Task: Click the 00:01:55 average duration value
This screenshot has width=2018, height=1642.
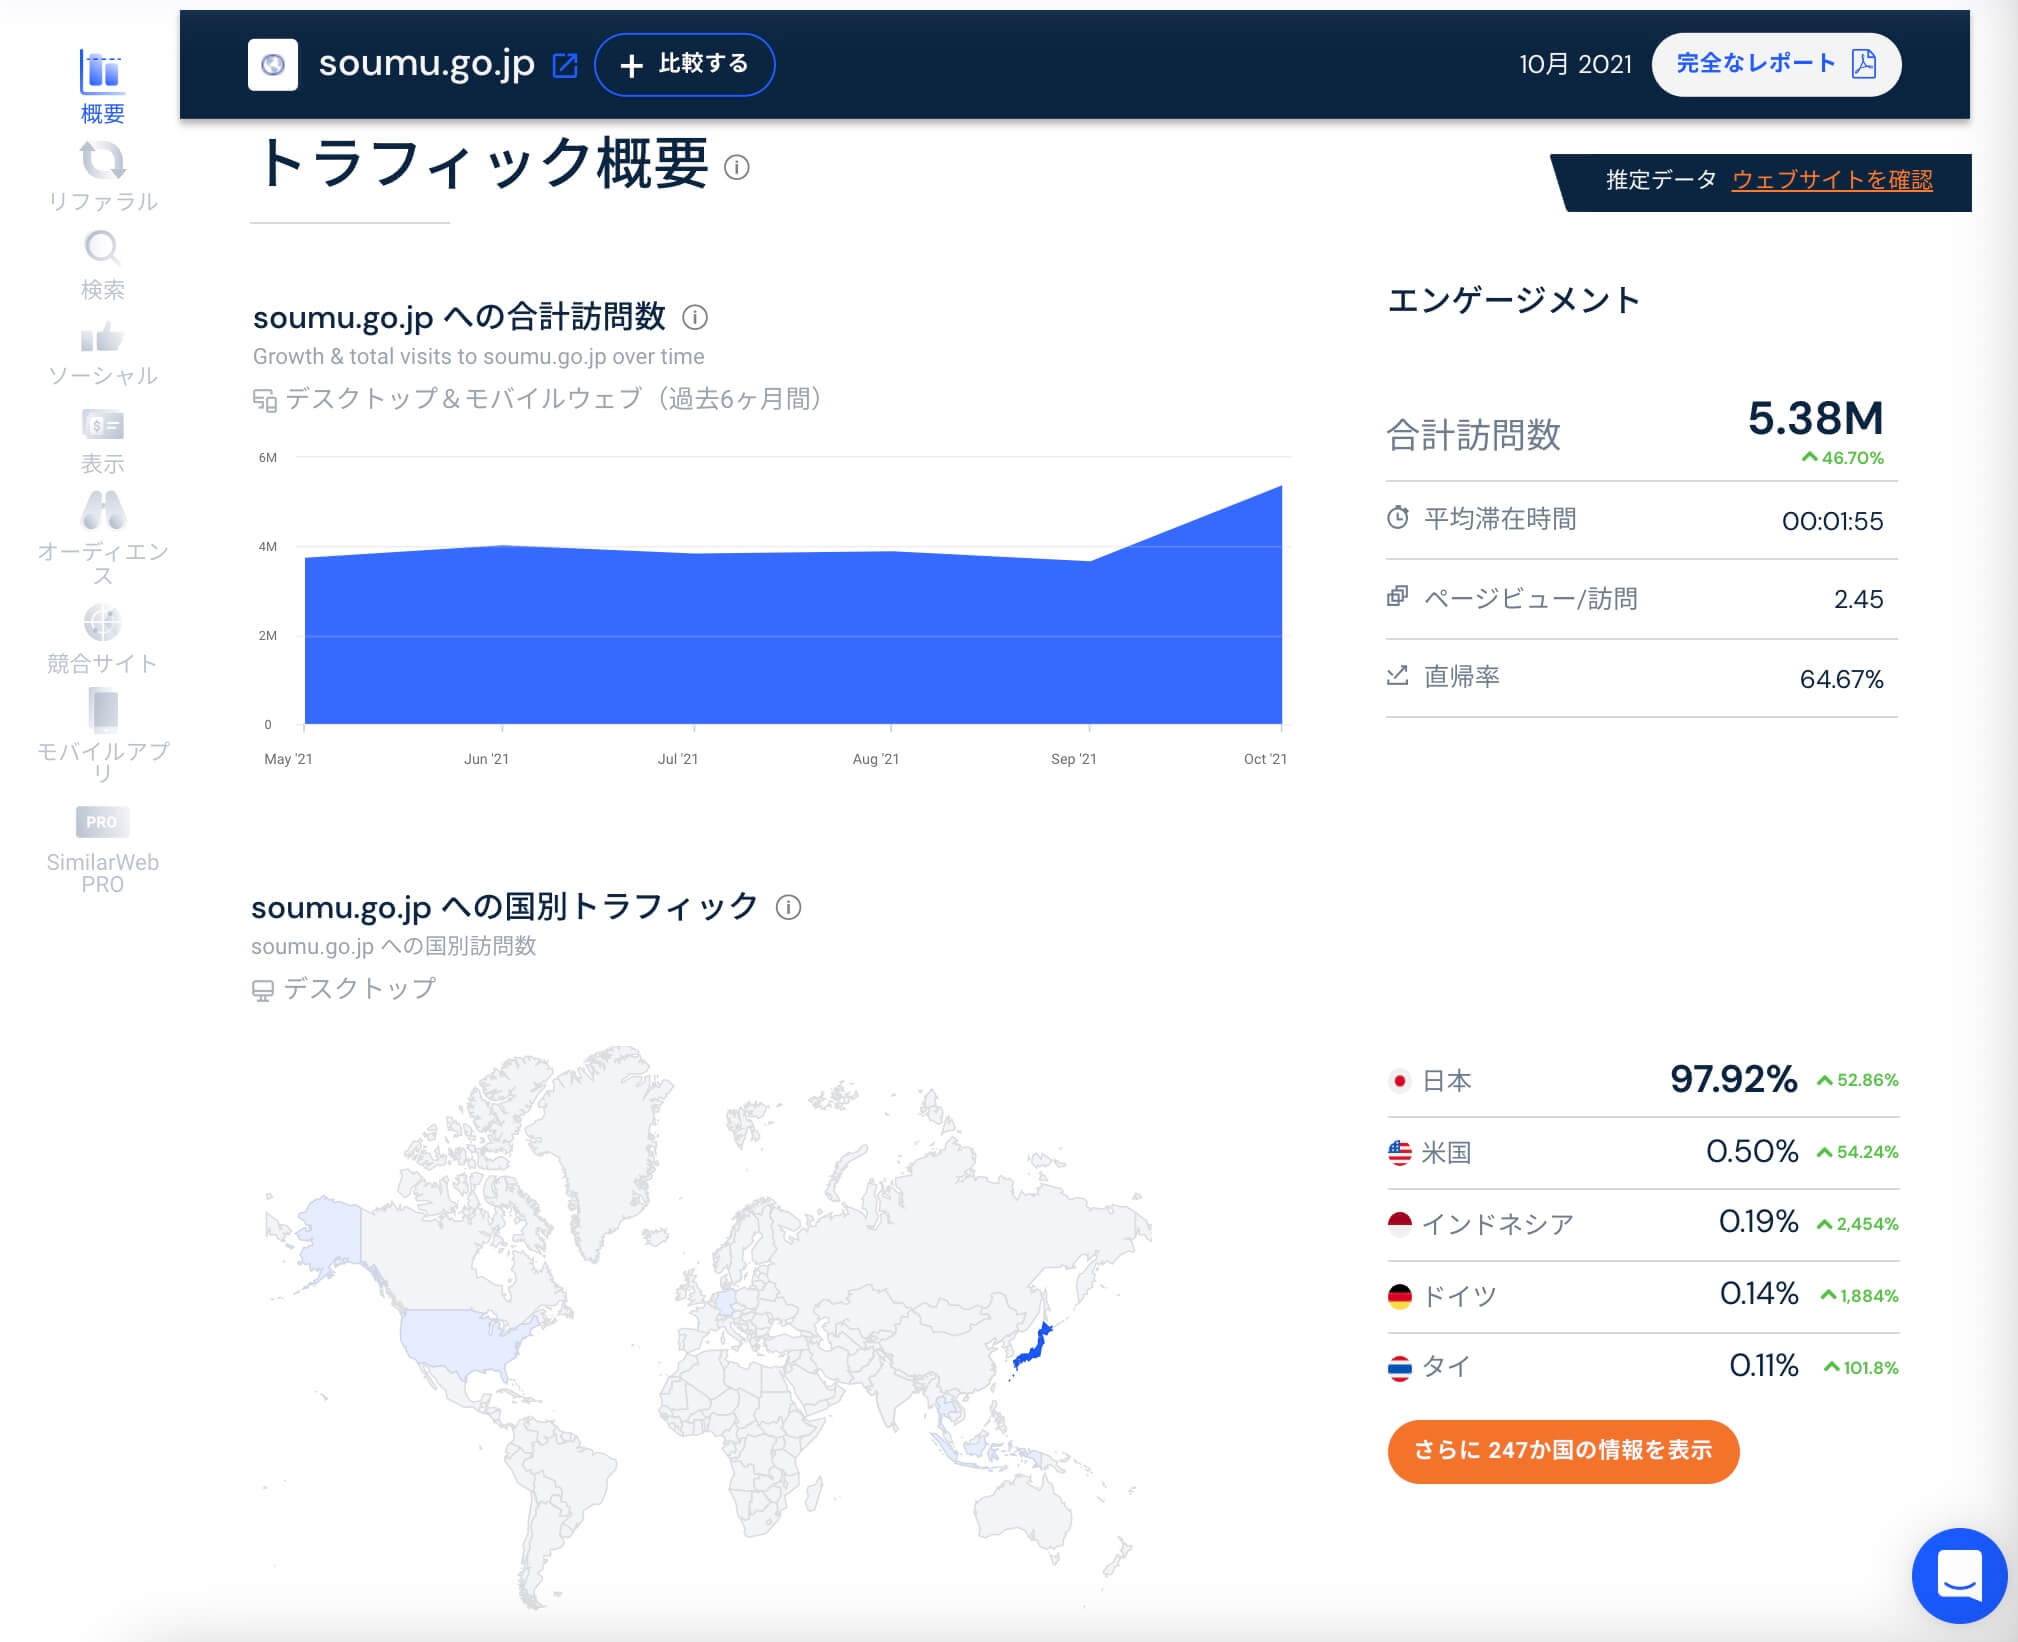Action: [1832, 521]
